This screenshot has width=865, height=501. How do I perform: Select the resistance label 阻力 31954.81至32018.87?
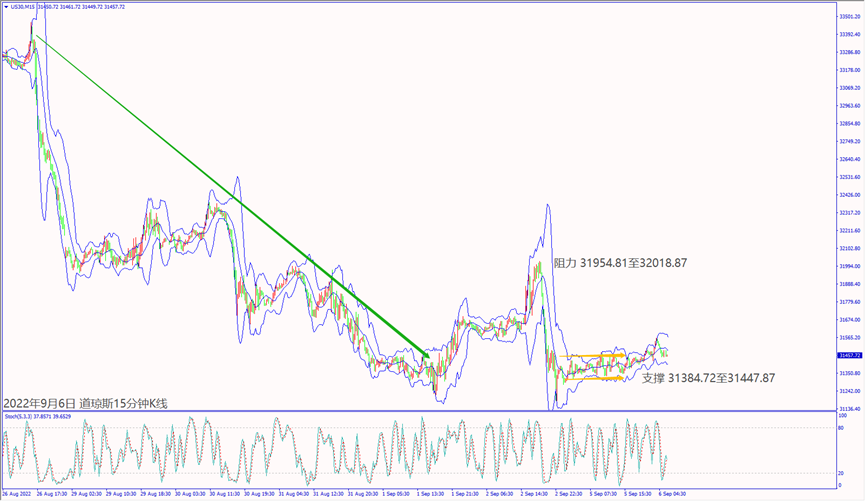633,263
